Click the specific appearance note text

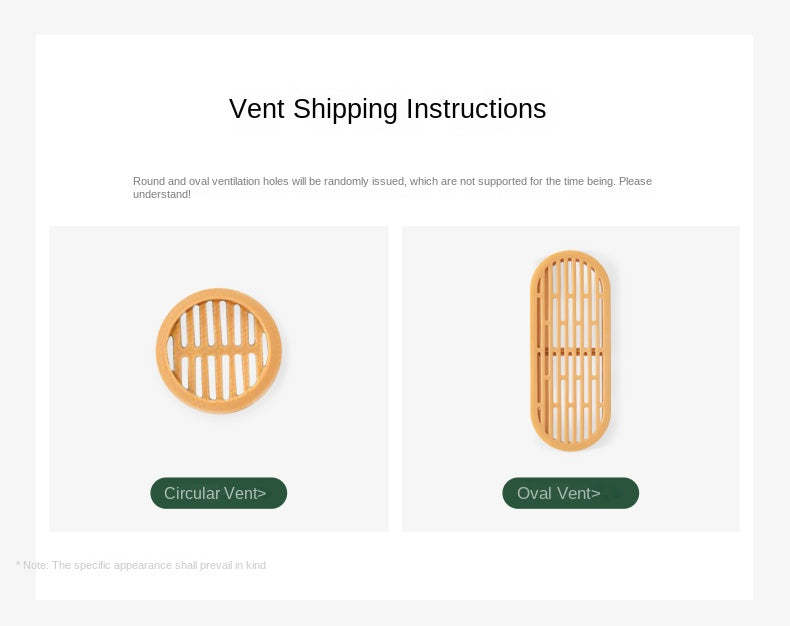141,565
